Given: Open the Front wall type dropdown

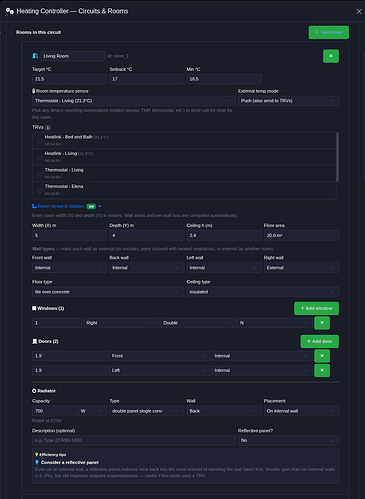Looking at the screenshot, I should [69, 268].
